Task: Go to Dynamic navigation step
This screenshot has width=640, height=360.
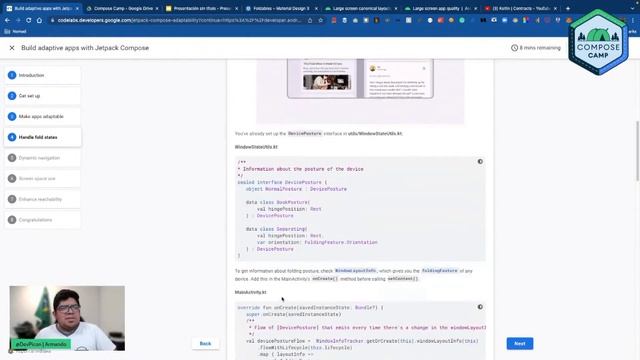Action: click(43, 158)
